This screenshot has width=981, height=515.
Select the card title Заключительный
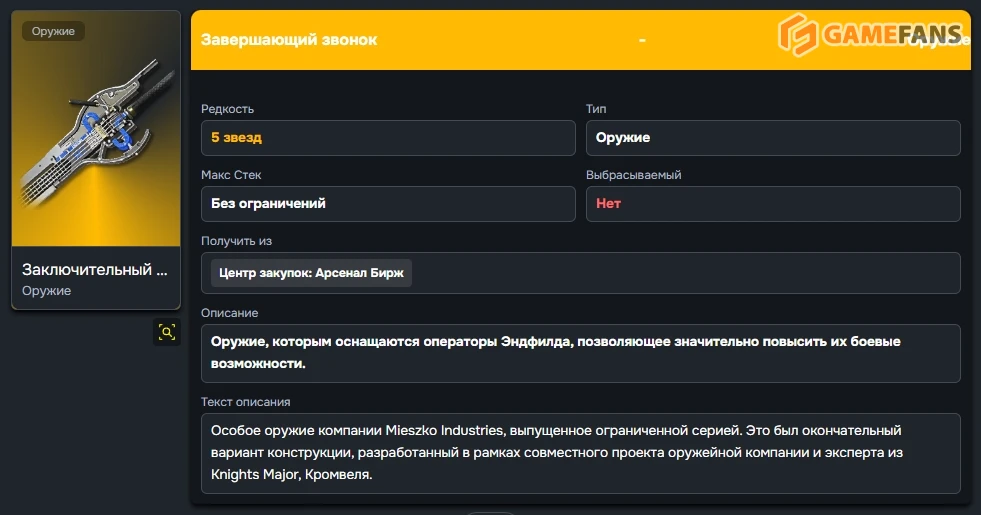coord(95,269)
